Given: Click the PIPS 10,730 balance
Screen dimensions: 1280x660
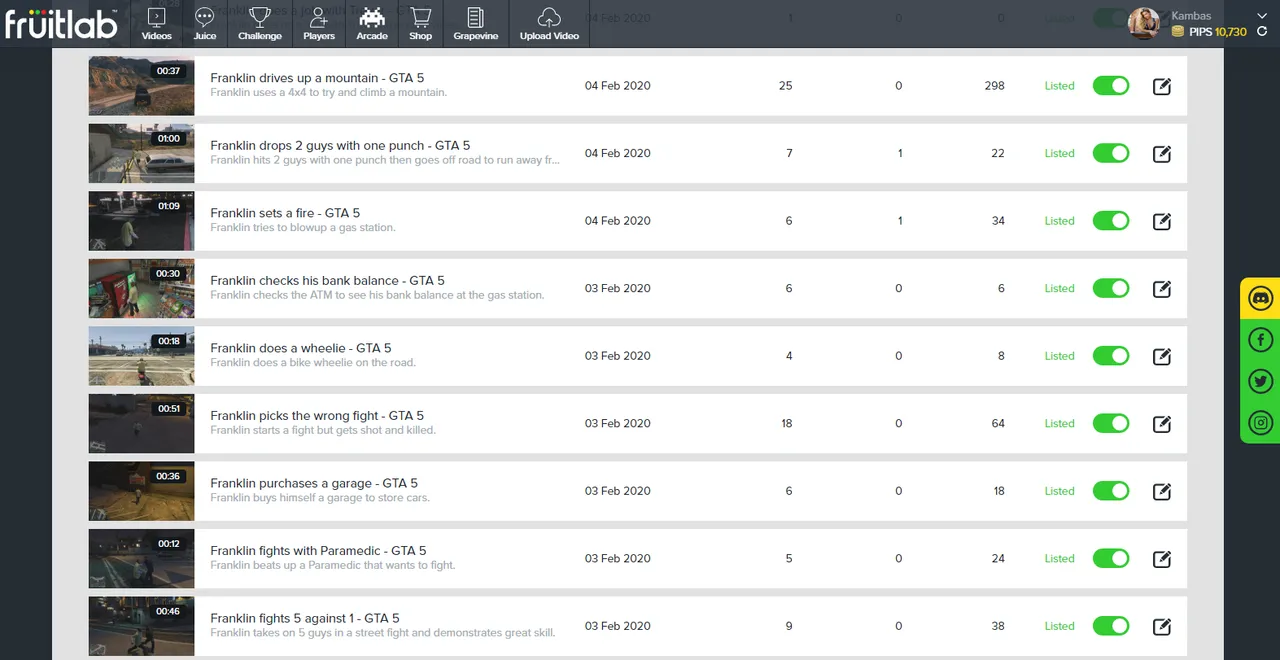Looking at the screenshot, I should click(1209, 32).
